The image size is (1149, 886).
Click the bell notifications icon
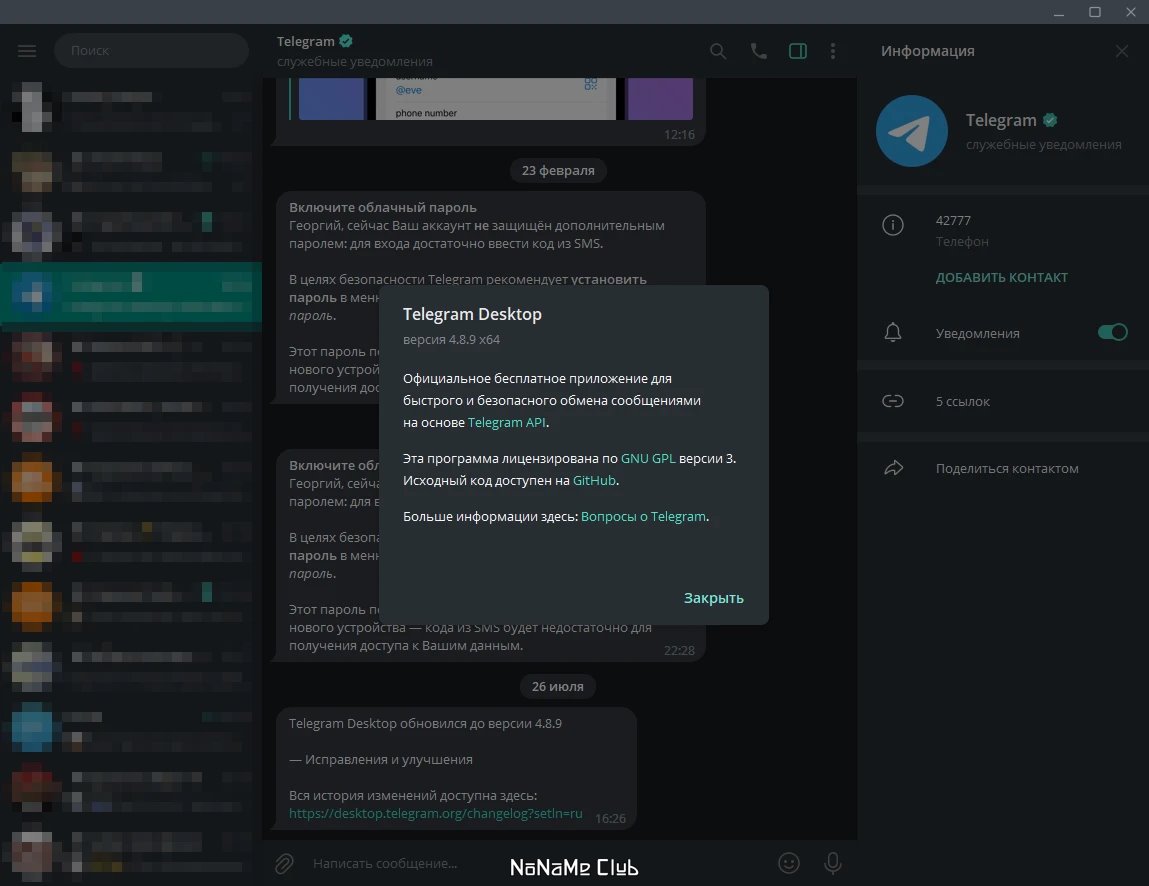[893, 333]
